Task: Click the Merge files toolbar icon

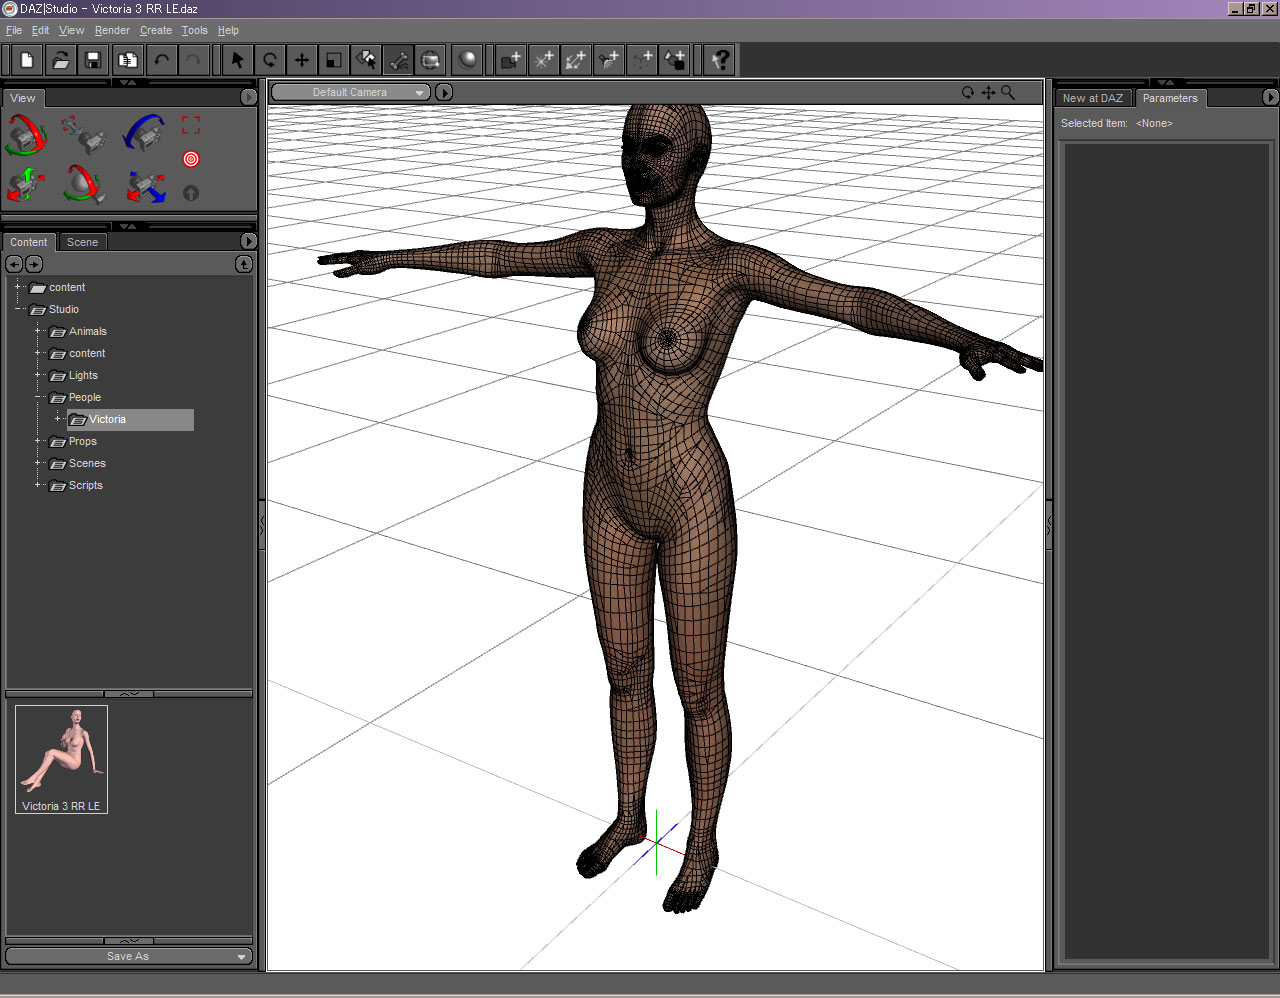Action: pyautogui.click(x=127, y=60)
